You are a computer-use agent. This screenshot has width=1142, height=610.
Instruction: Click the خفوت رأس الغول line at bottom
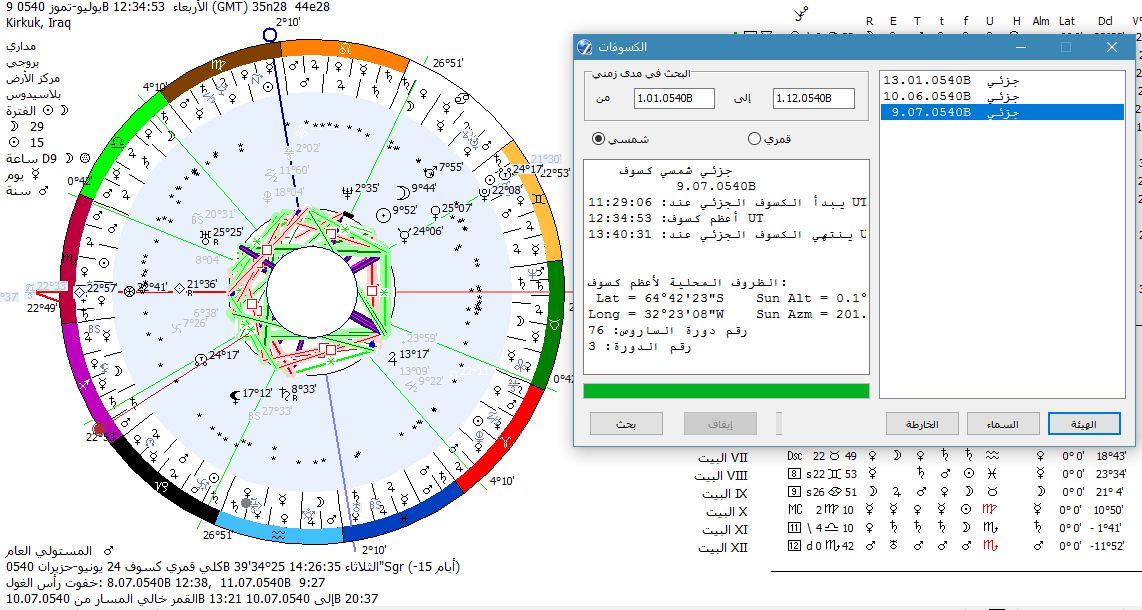coord(165,582)
